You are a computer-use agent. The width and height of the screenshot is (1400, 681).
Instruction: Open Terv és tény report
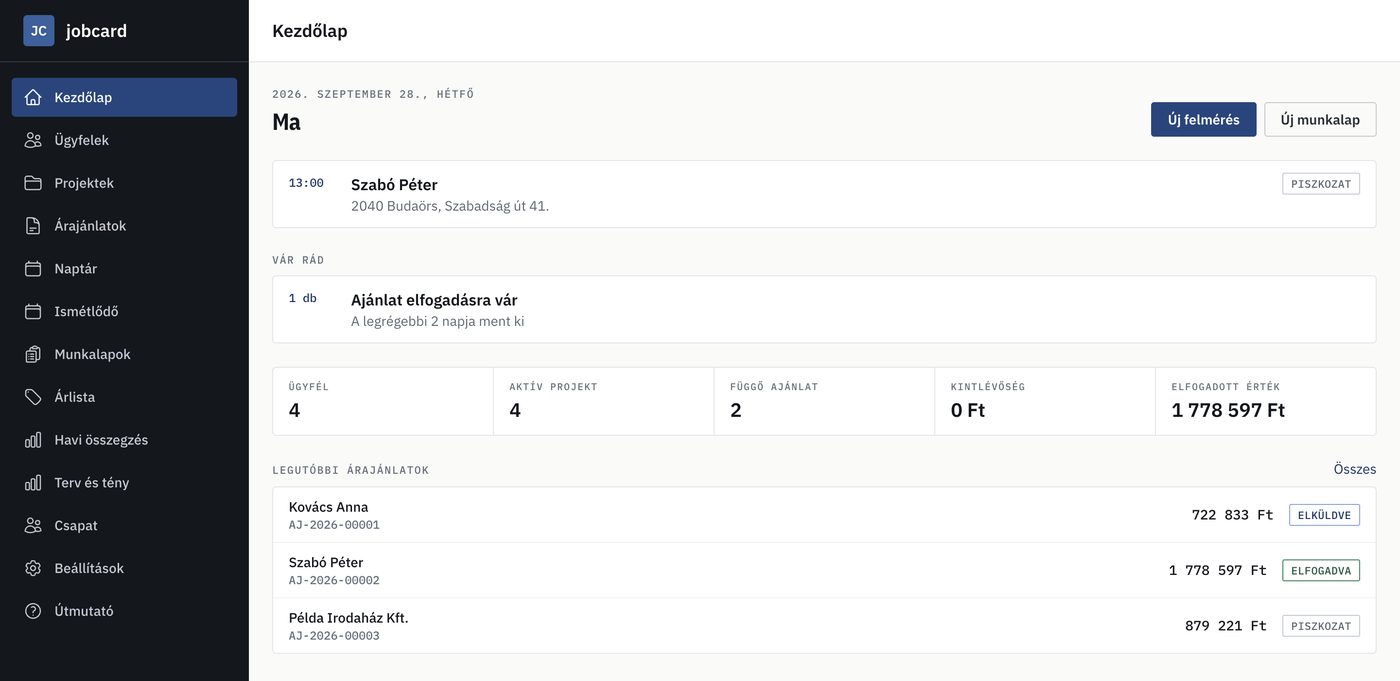(124, 483)
